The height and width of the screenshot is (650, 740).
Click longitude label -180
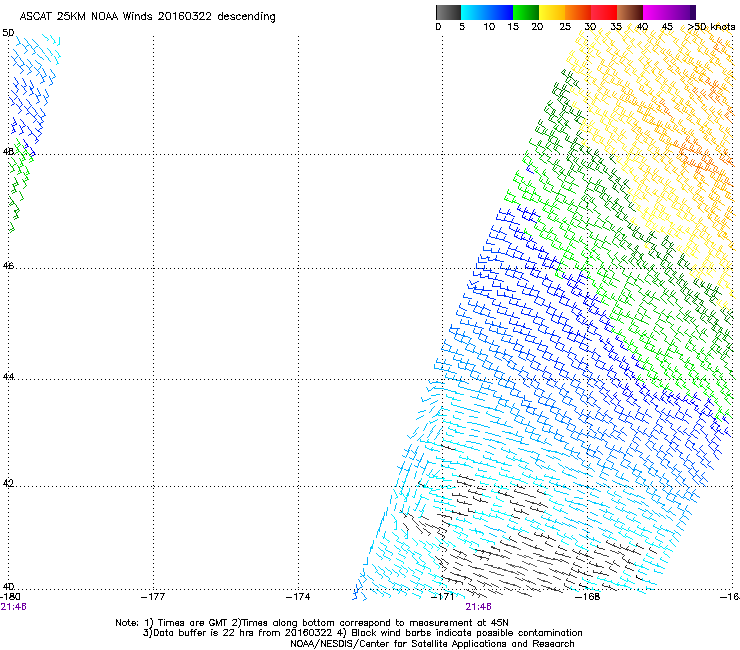point(10,597)
